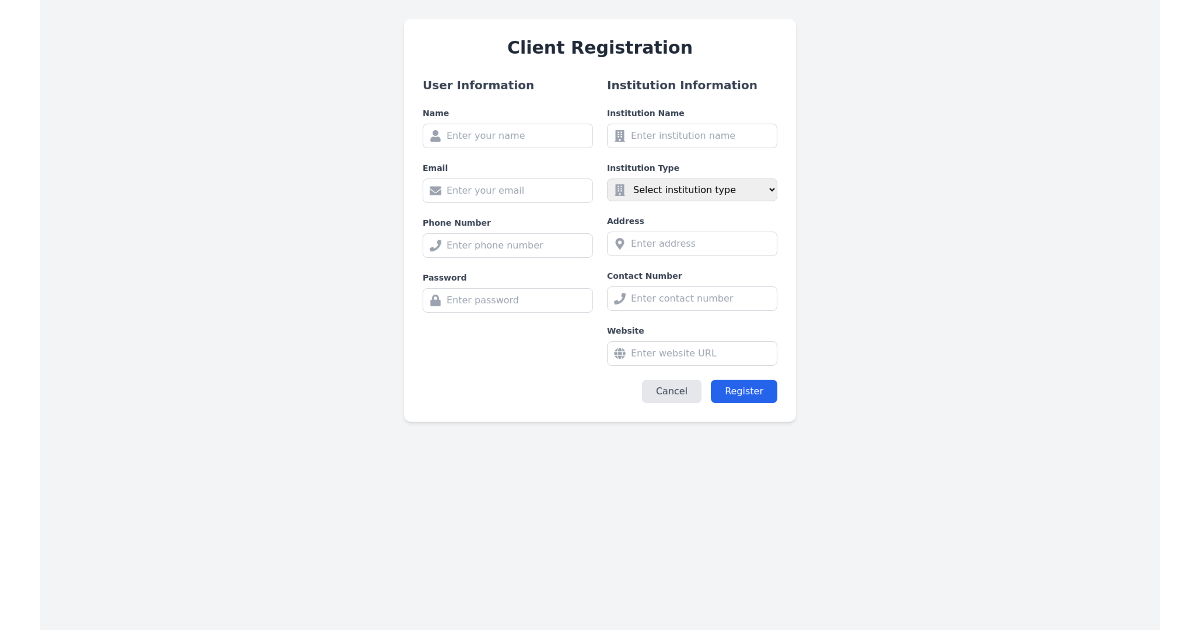Screen dimensions: 1200x630
Task: Select institution type from the combo box
Action: 692,189
